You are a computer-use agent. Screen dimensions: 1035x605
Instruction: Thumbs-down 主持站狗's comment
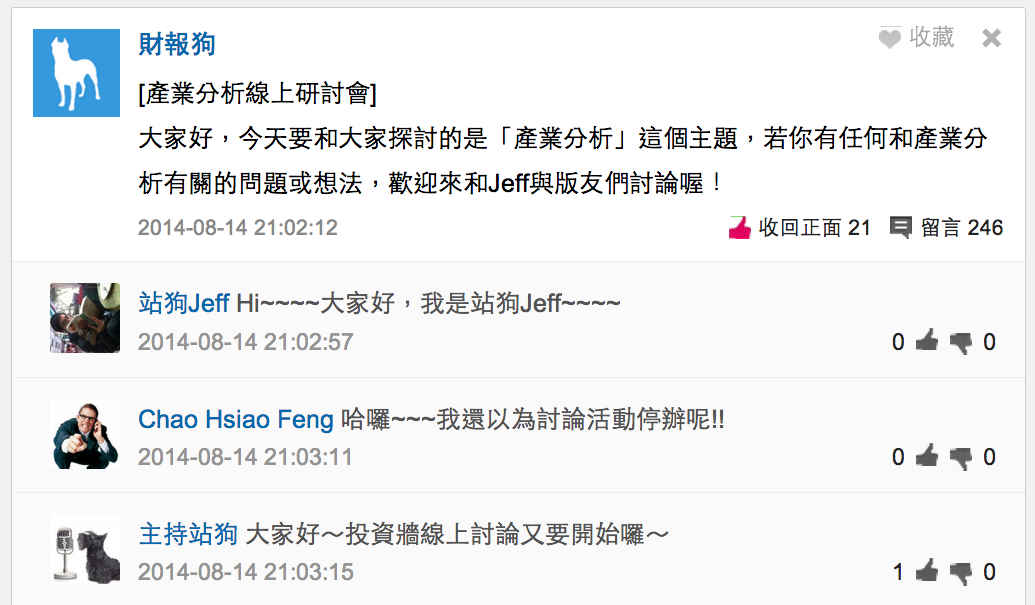coord(960,572)
